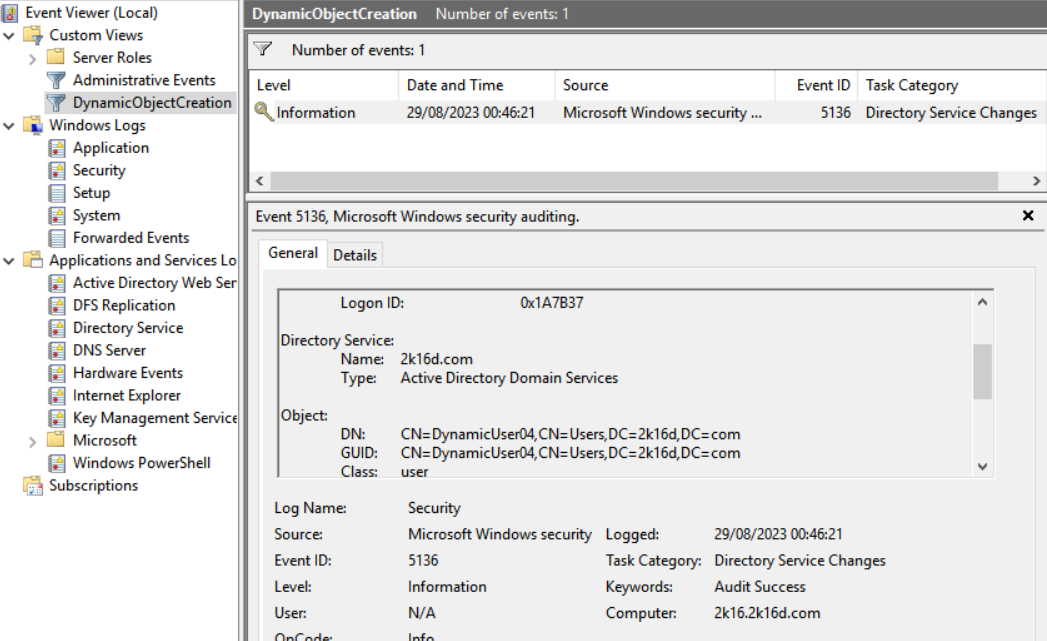The width and height of the screenshot is (1047, 641).
Task: Select the General tab
Action: click(x=292, y=254)
